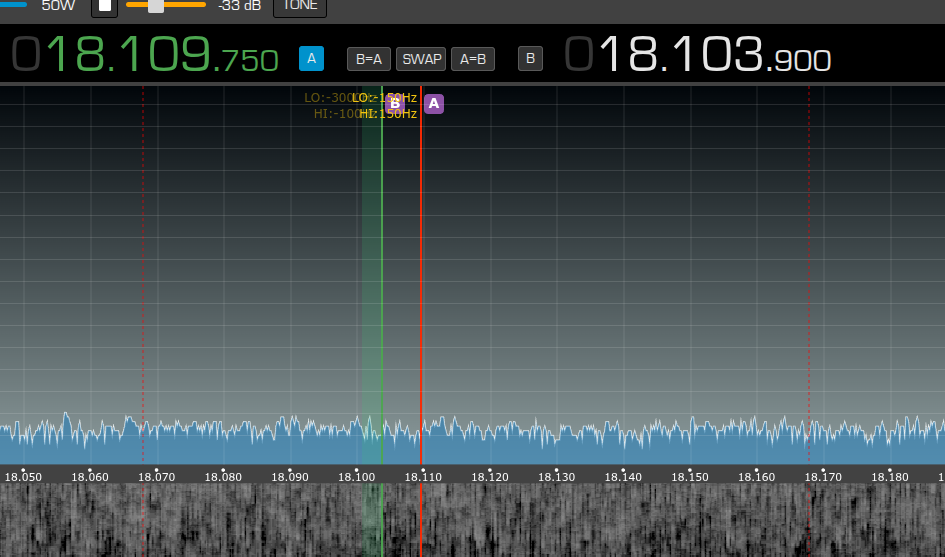Click the purple B marker on the spectrum
Screen dimensions: 945x557
[394, 103]
